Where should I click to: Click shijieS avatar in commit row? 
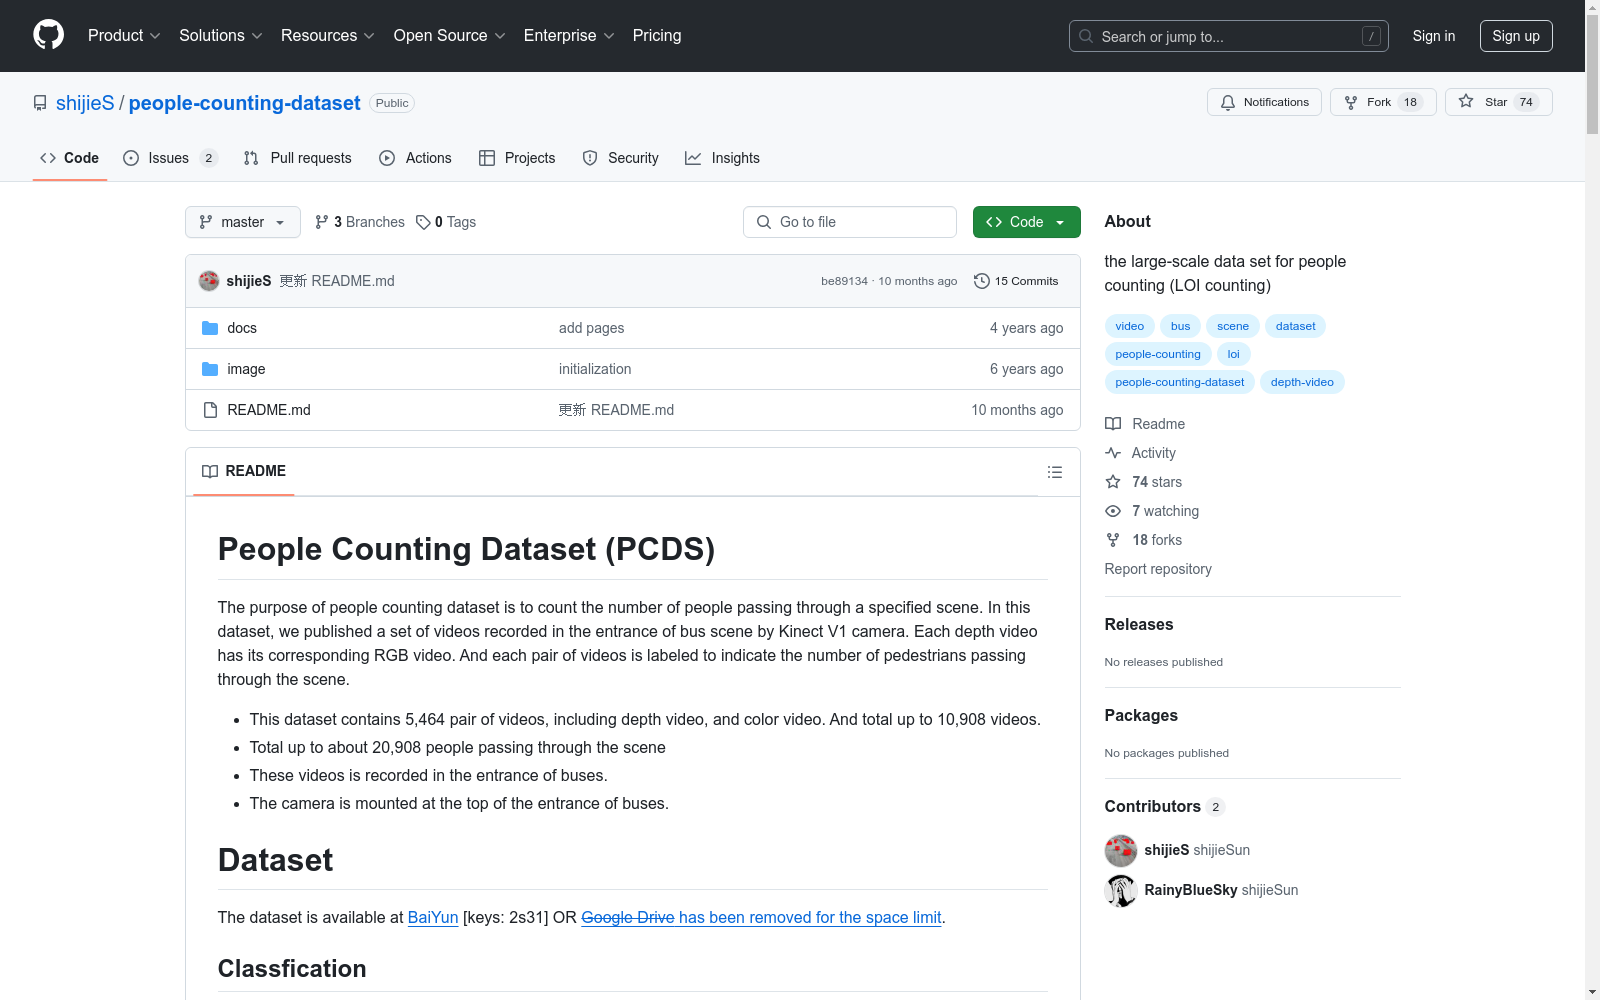click(209, 281)
